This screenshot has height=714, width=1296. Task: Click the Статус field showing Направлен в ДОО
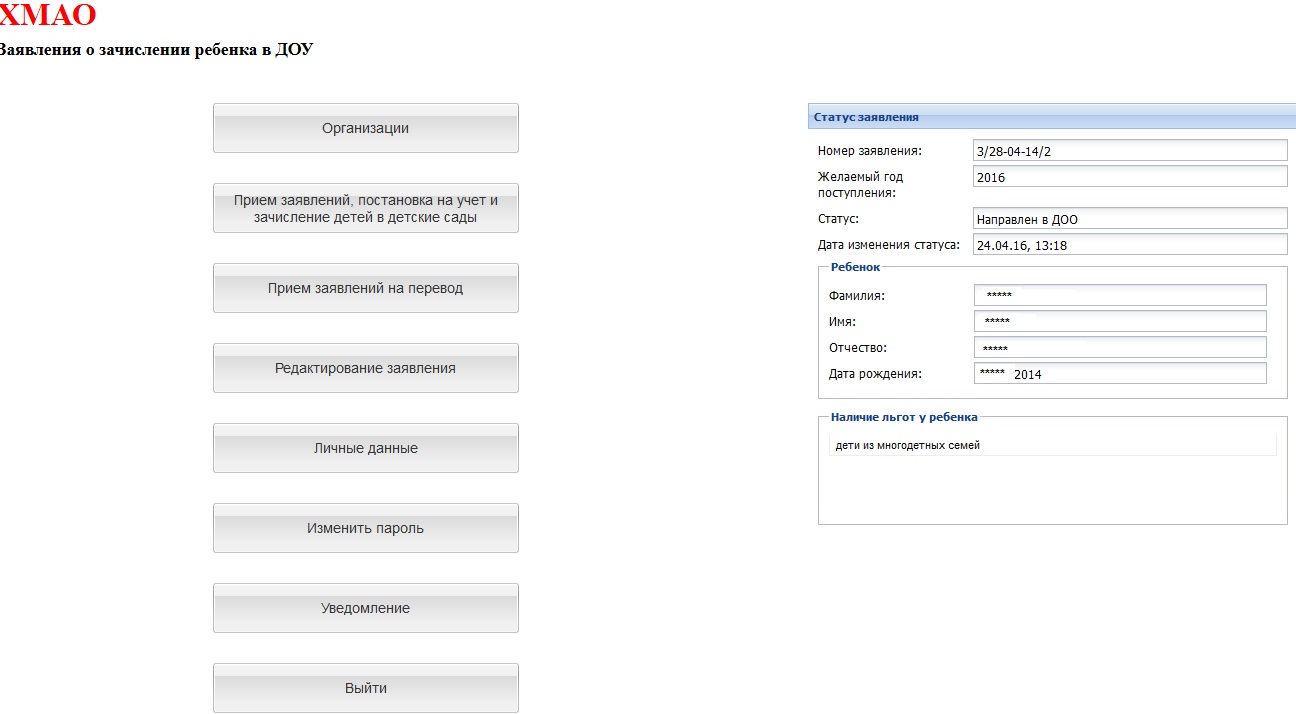[1129, 219]
